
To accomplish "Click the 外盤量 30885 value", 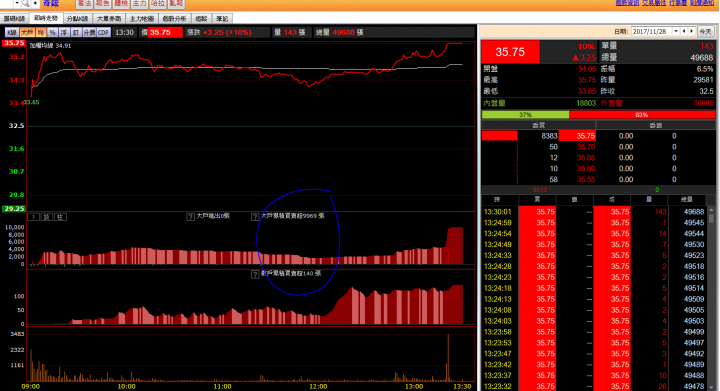I will pos(703,103).
